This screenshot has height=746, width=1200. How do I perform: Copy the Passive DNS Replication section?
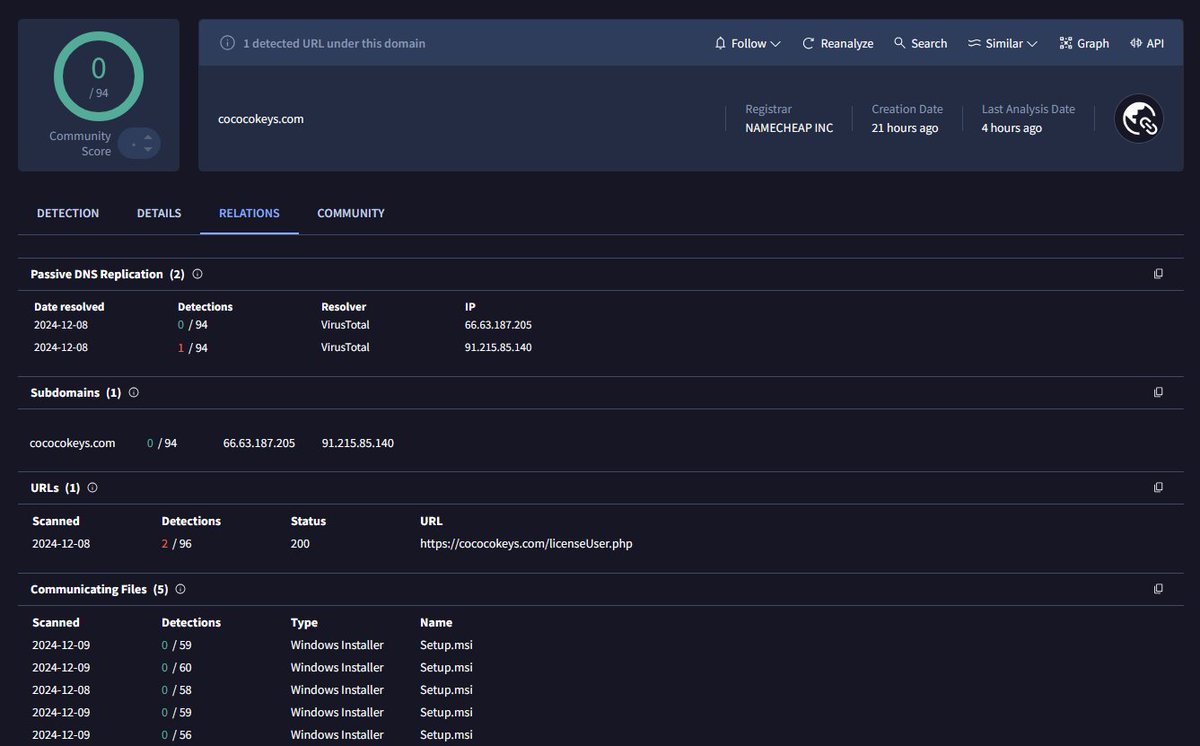tap(1158, 273)
